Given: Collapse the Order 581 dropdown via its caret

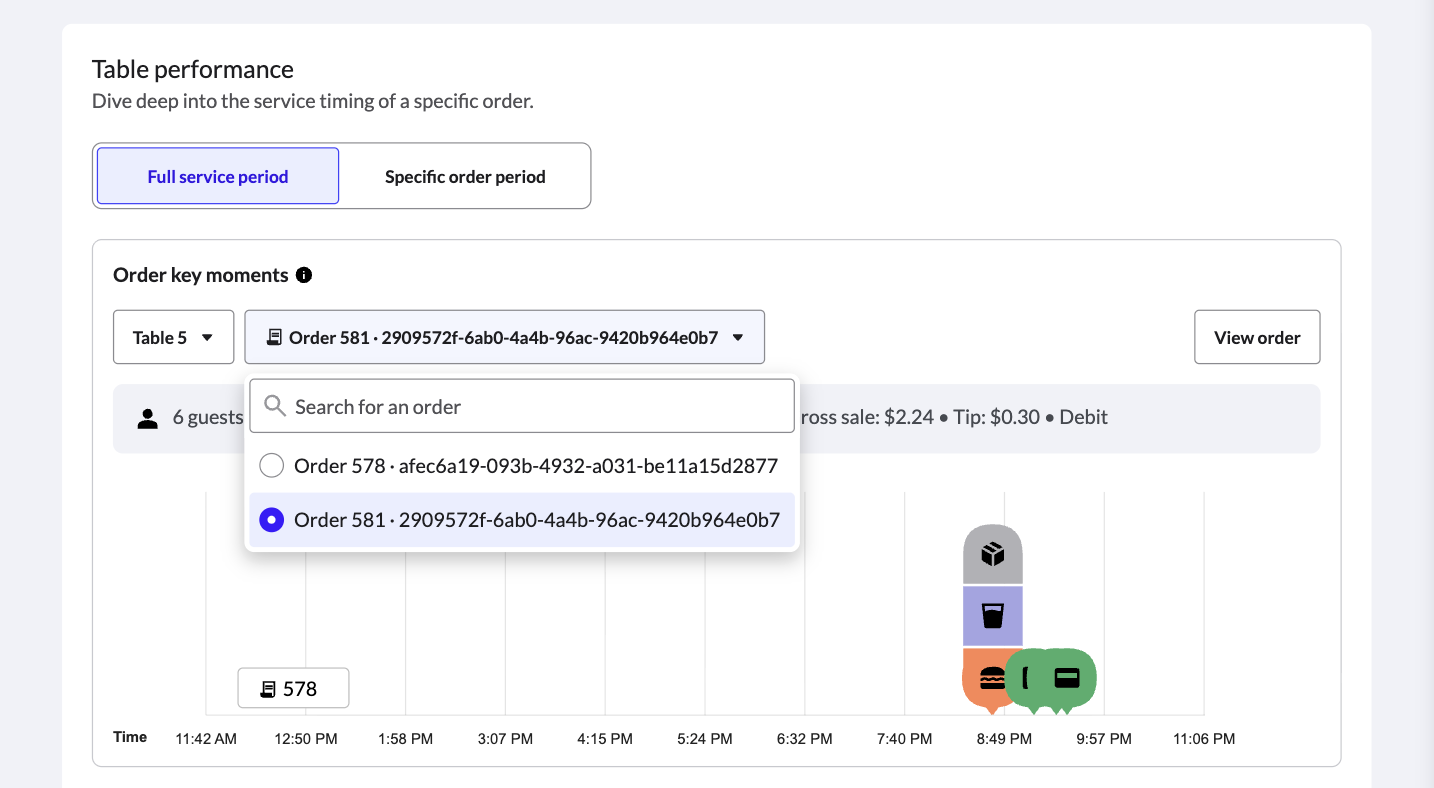Looking at the screenshot, I should point(738,338).
